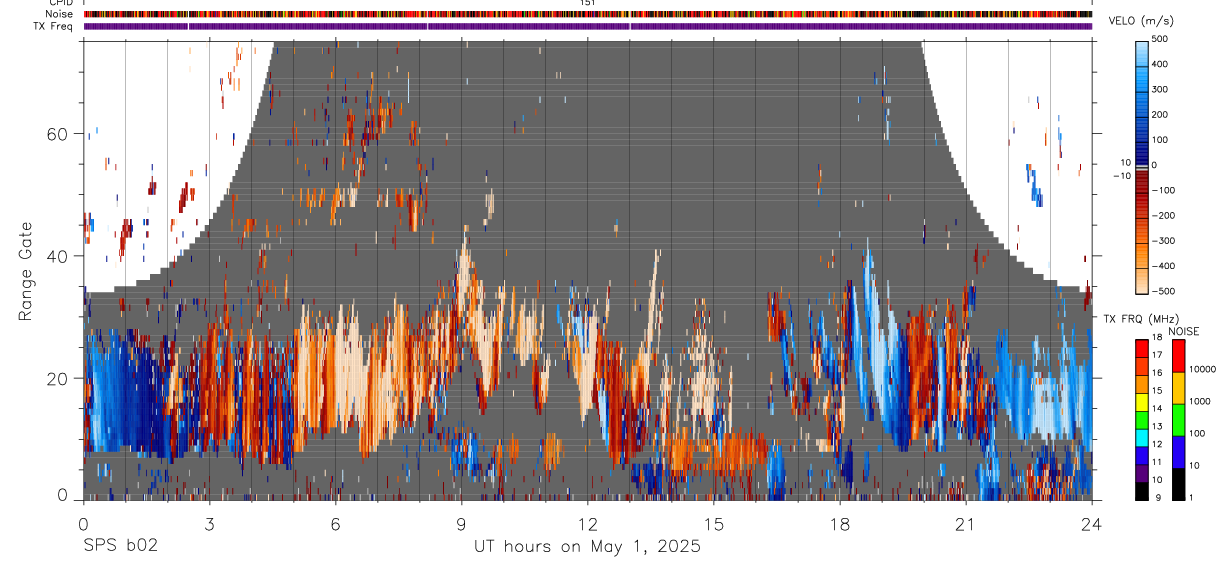Screen dimensions: 1228x567
Task: Click "12" in the TX FRQ legend
Action: (x=1158, y=444)
